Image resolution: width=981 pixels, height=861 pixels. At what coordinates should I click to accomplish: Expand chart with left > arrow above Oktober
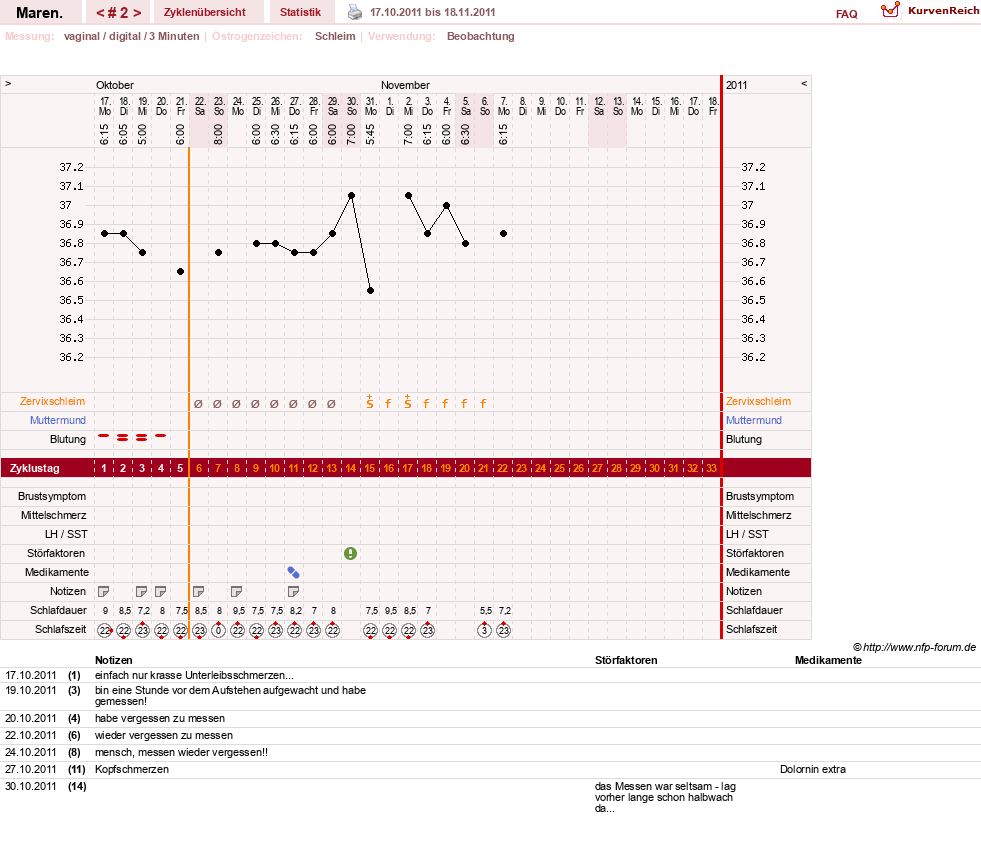[8, 83]
